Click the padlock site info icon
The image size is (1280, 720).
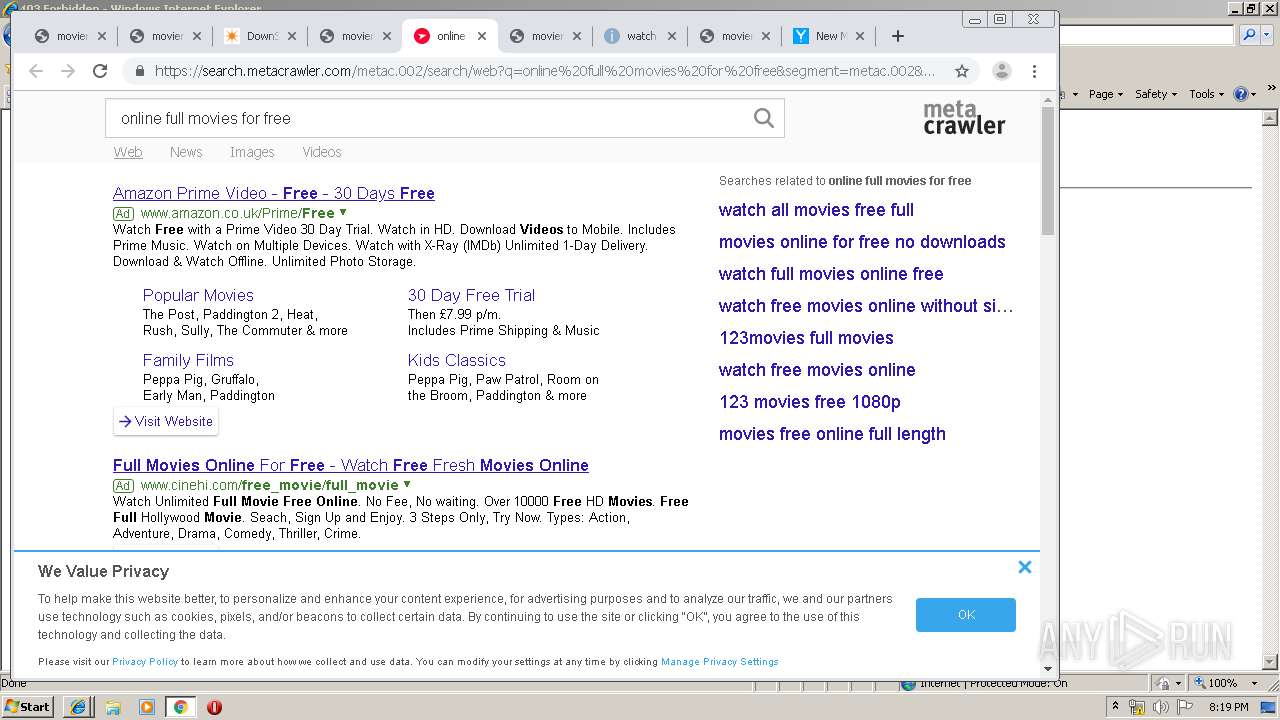click(139, 71)
